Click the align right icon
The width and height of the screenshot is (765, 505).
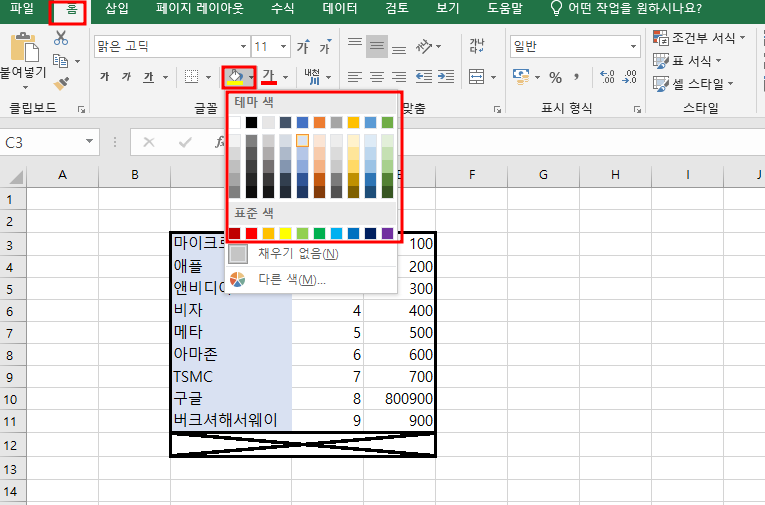[399, 77]
